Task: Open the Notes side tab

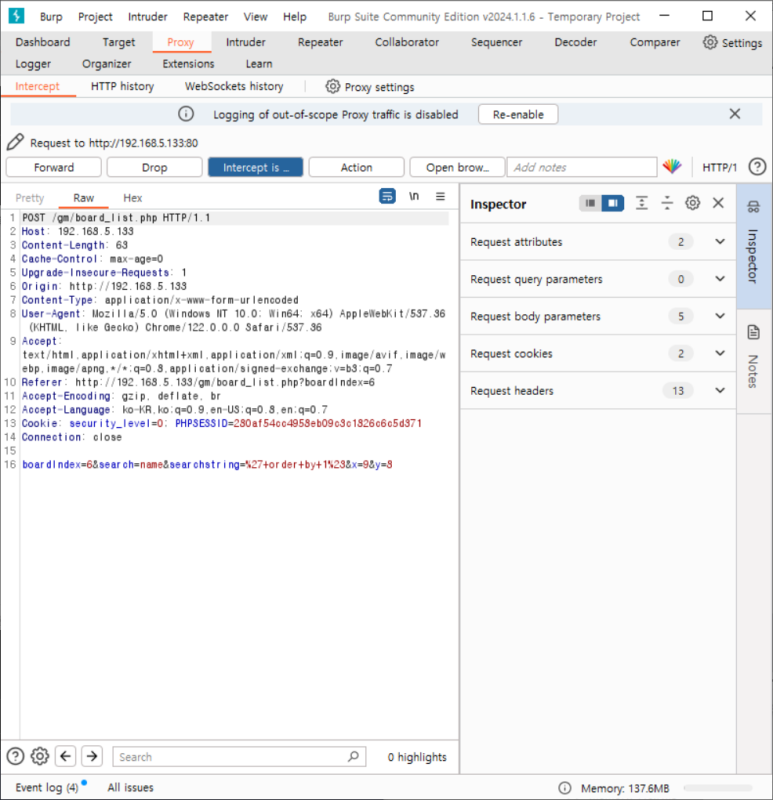Action: 753,362
